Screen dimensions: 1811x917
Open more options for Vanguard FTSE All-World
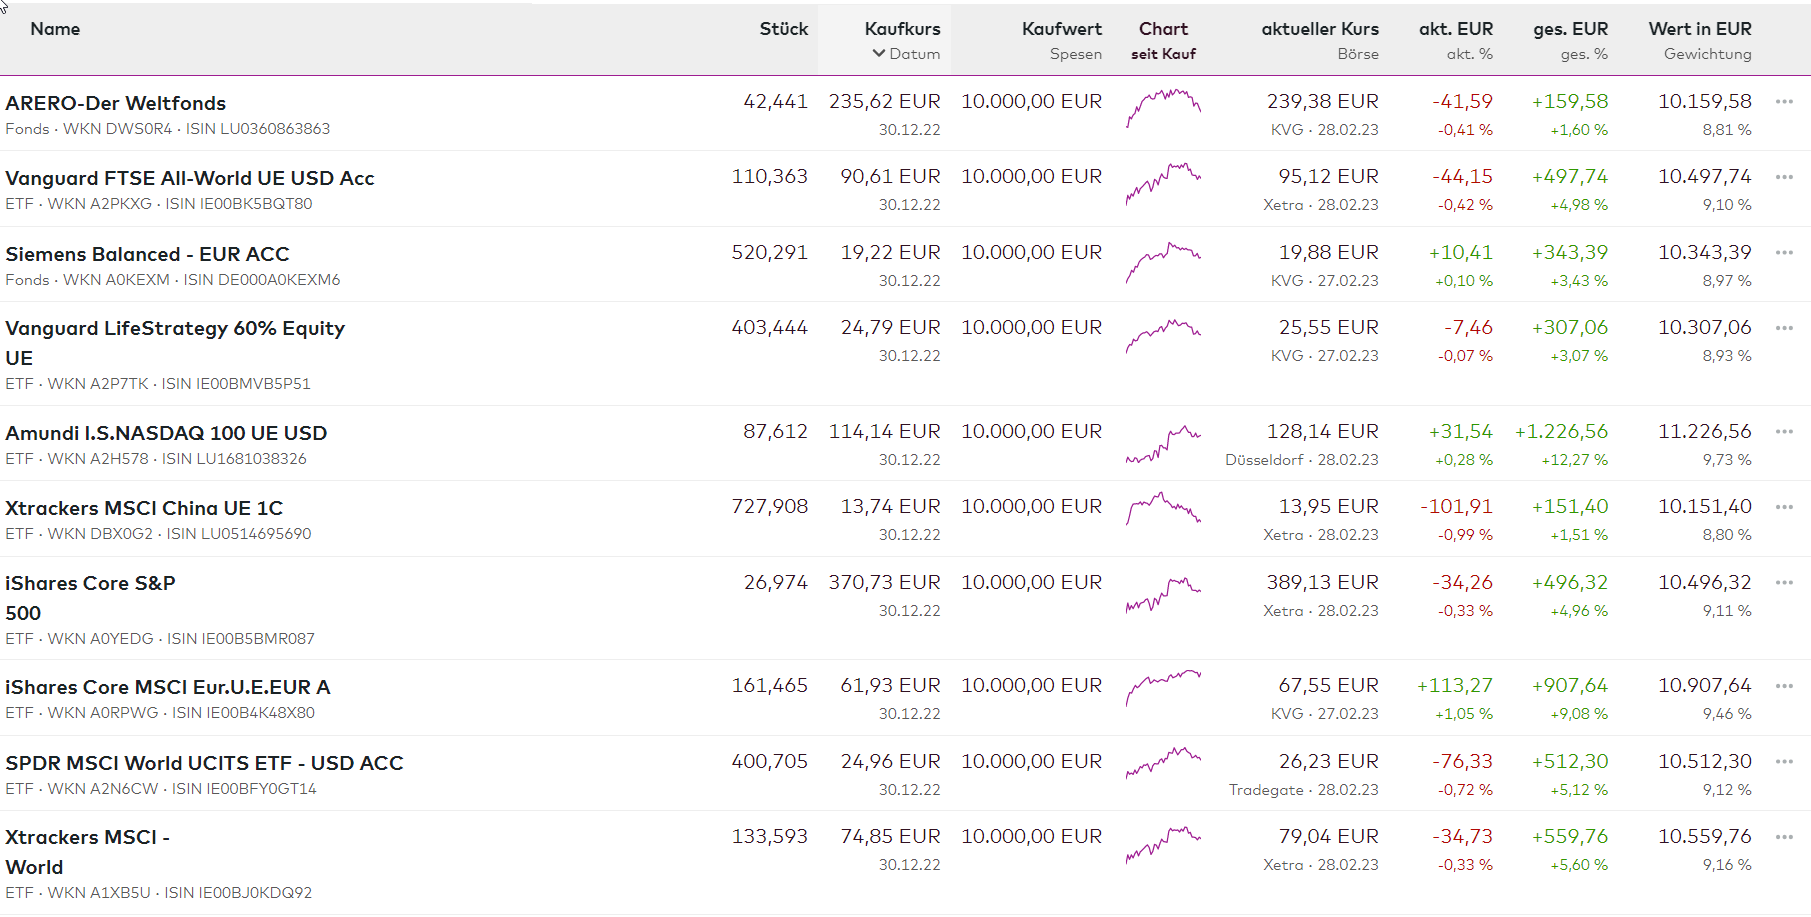1784,177
